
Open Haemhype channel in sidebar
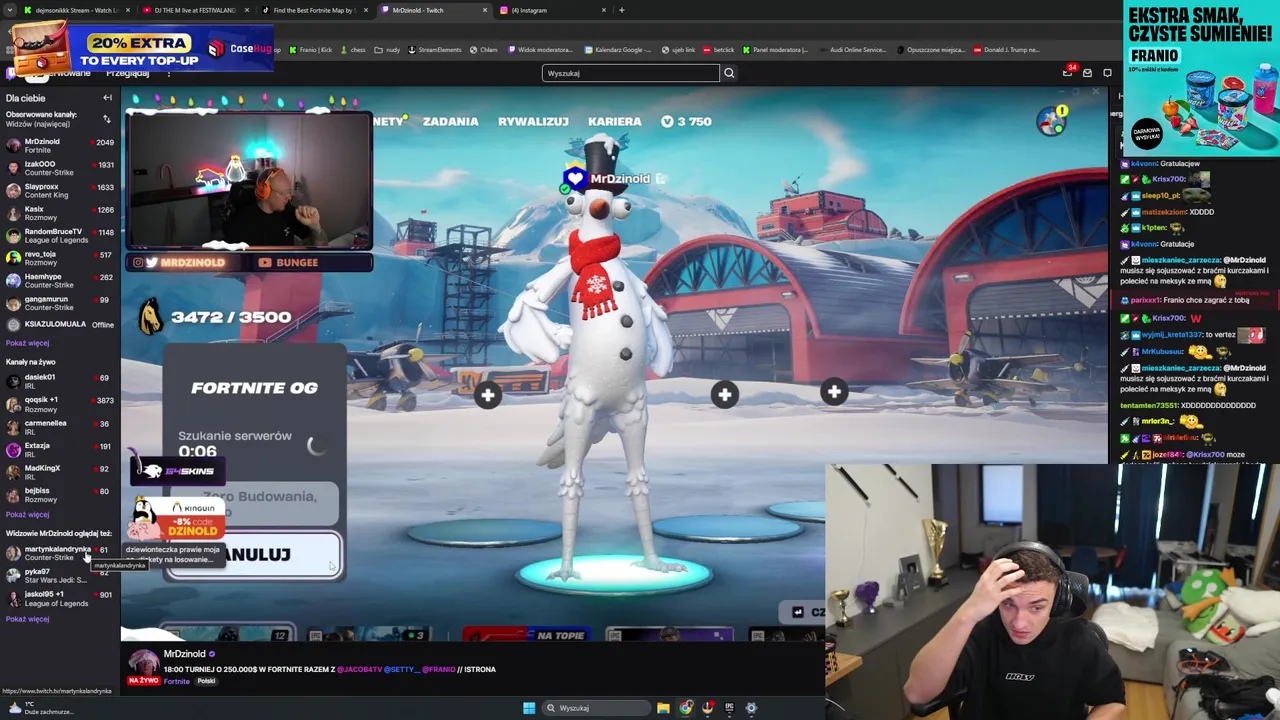(x=59, y=280)
